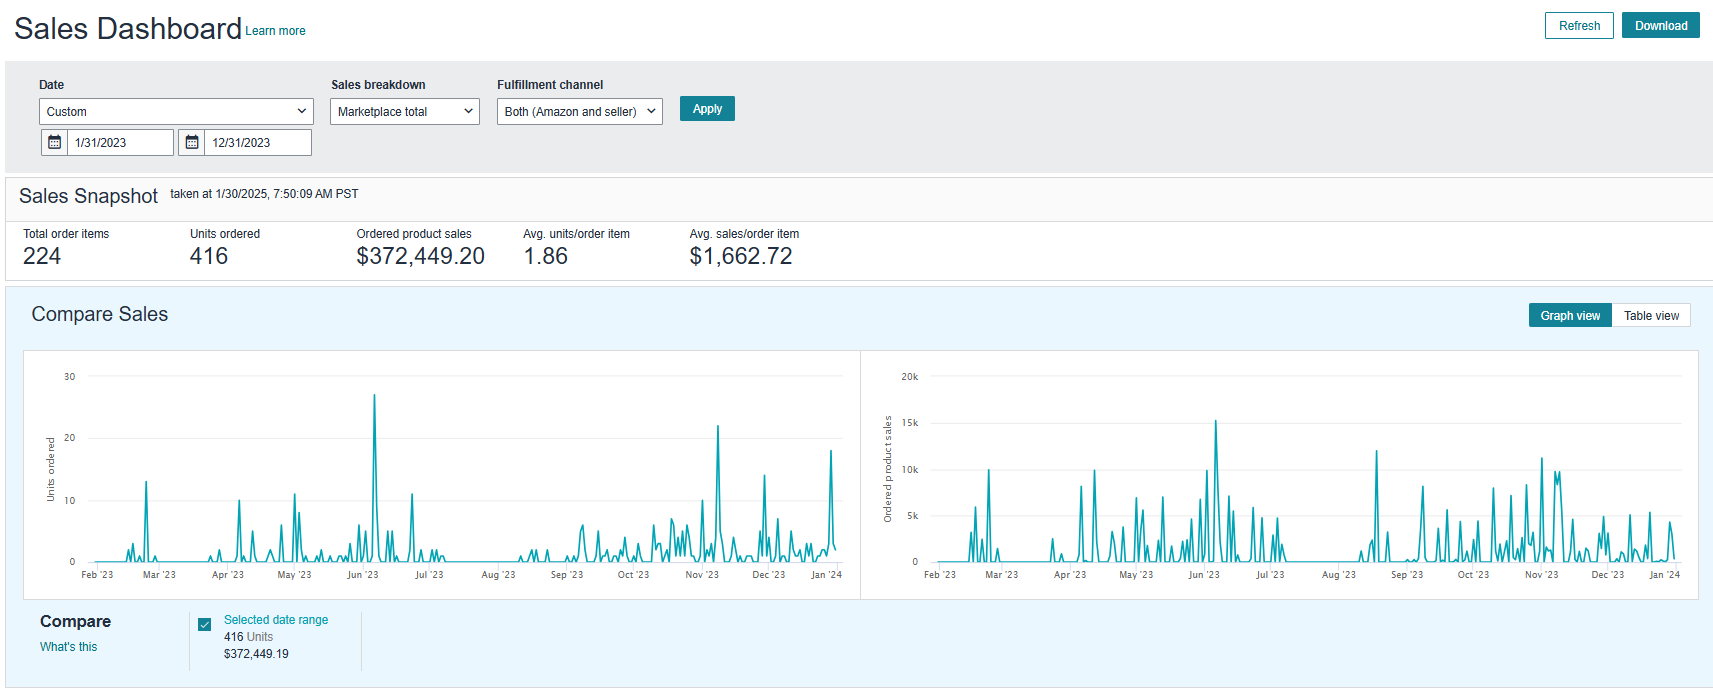Open the end date calendar picker icon
Viewport: 1713px width, 689px height.
click(x=192, y=143)
